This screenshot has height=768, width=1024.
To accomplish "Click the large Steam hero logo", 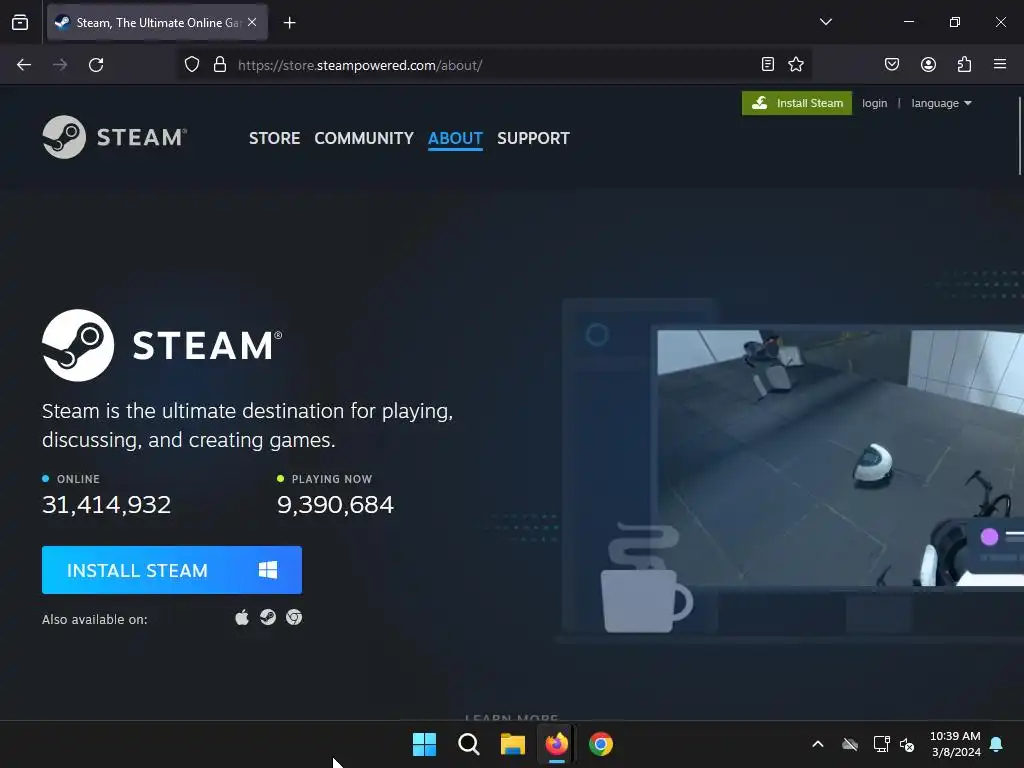I will point(162,345).
